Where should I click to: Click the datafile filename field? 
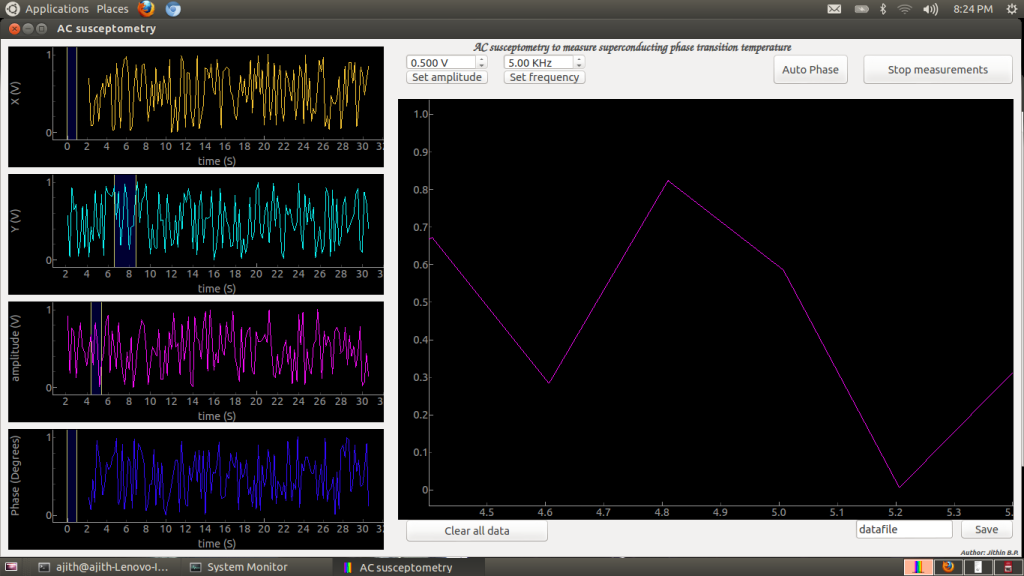click(x=904, y=530)
